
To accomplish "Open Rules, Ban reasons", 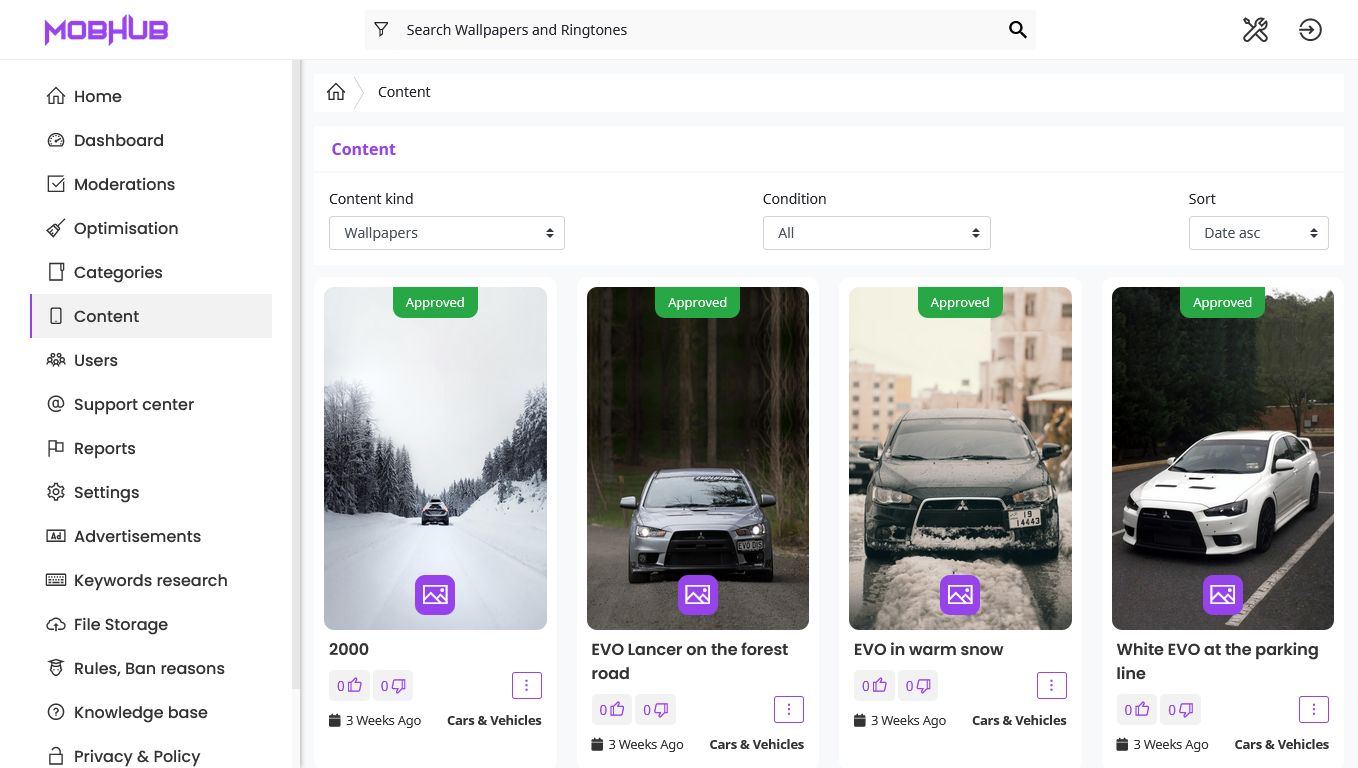I will click(149, 668).
